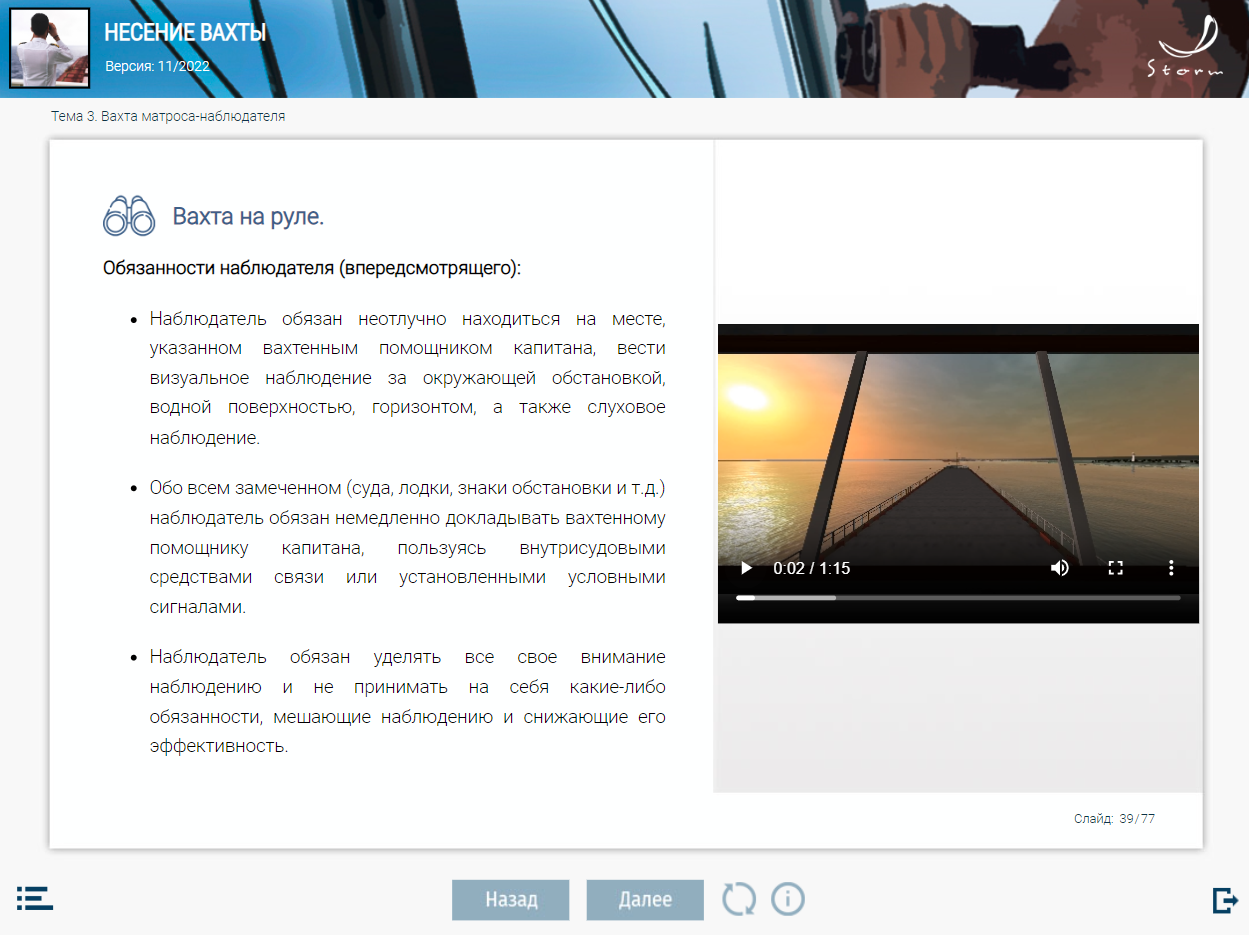The image size is (1249, 935).
Task: Click second bullet starting Обо всем замеченном
Action: coord(407,548)
